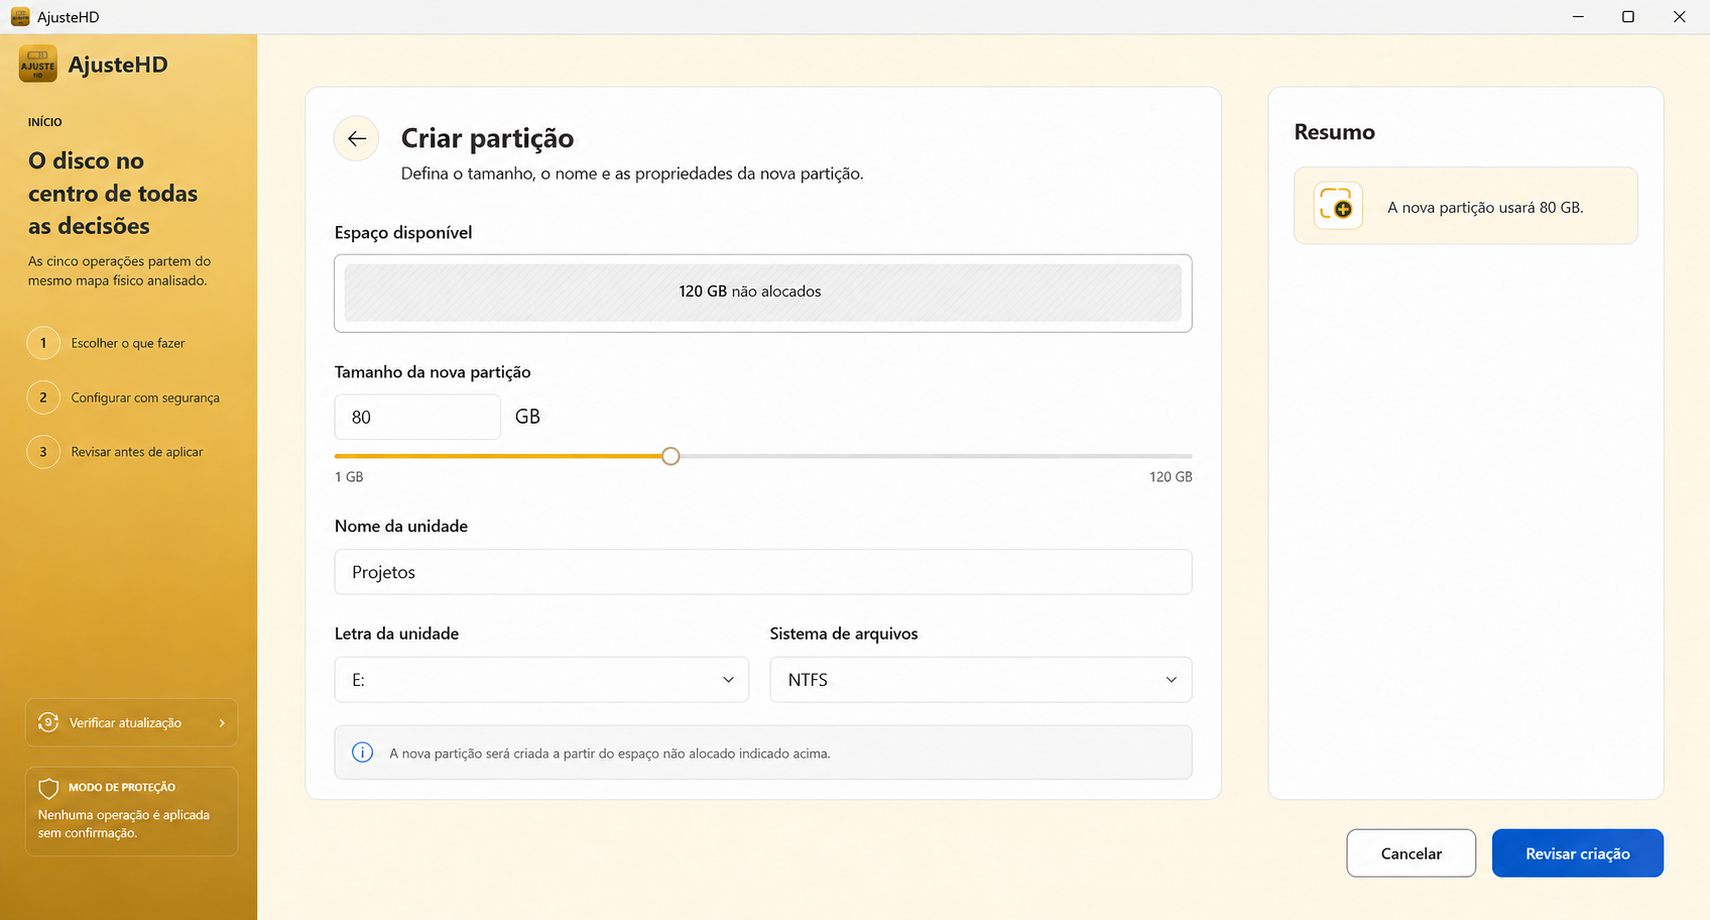Open Verificar atualização
The height and width of the screenshot is (920, 1710).
tap(131, 722)
